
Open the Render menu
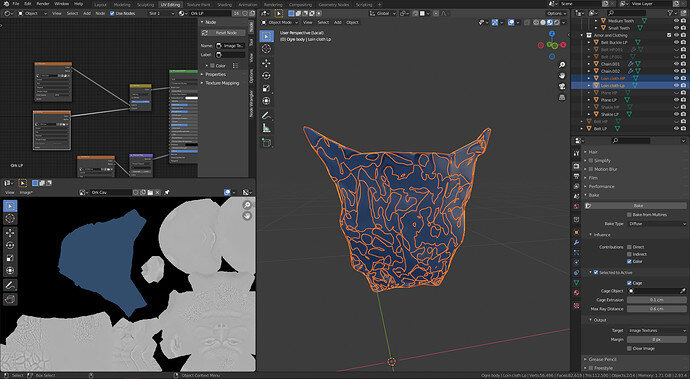pyautogui.click(x=43, y=4)
